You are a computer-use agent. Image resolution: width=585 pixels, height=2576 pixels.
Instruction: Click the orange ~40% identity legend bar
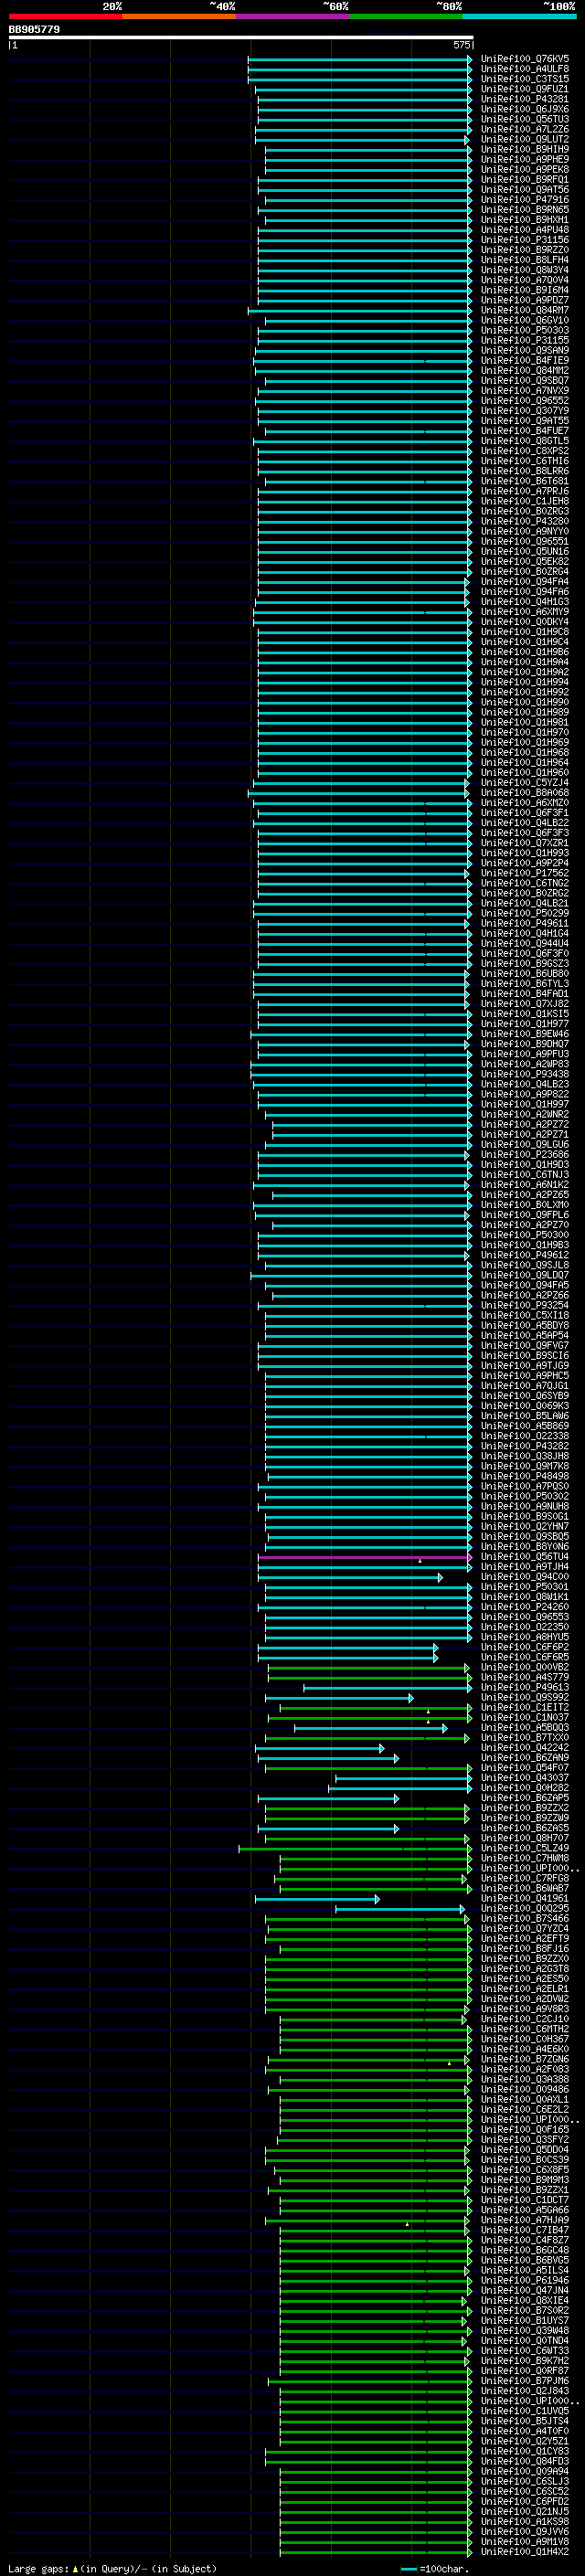pos(179,16)
